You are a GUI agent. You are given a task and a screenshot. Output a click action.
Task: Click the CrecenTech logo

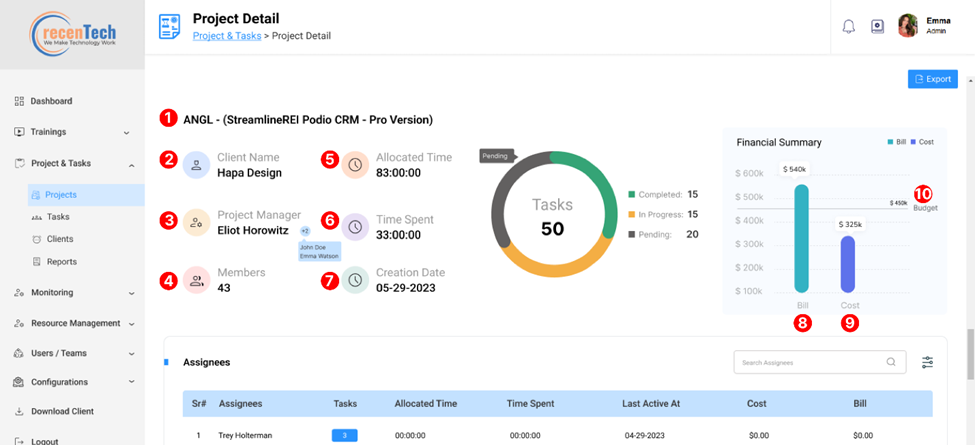pos(72,33)
